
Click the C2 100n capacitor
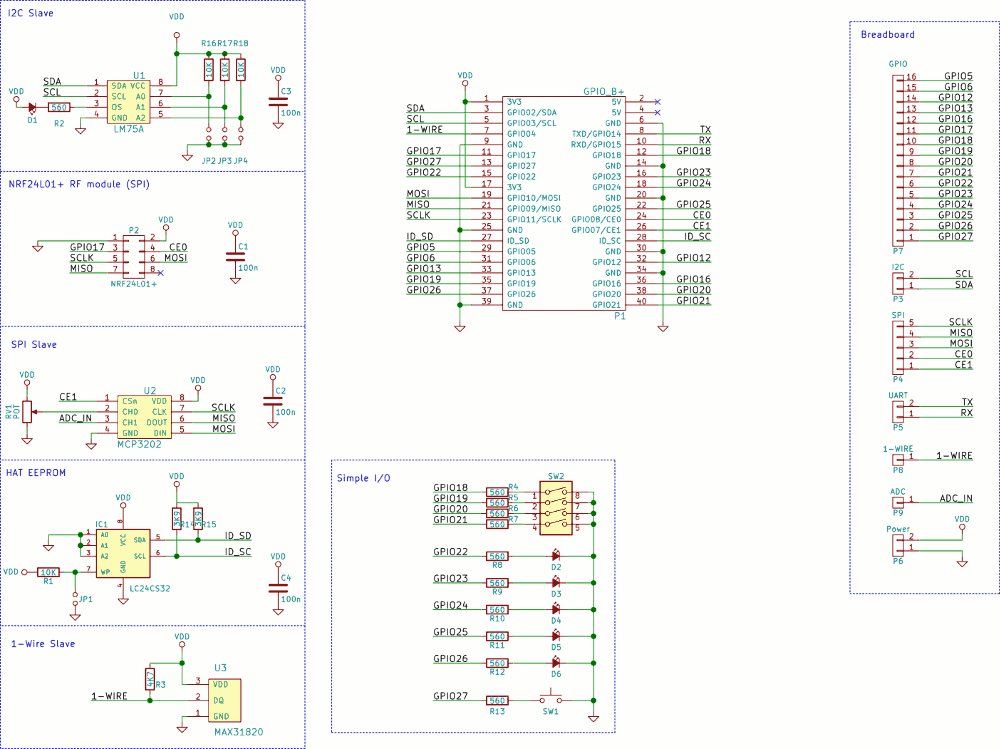[272, 401]
